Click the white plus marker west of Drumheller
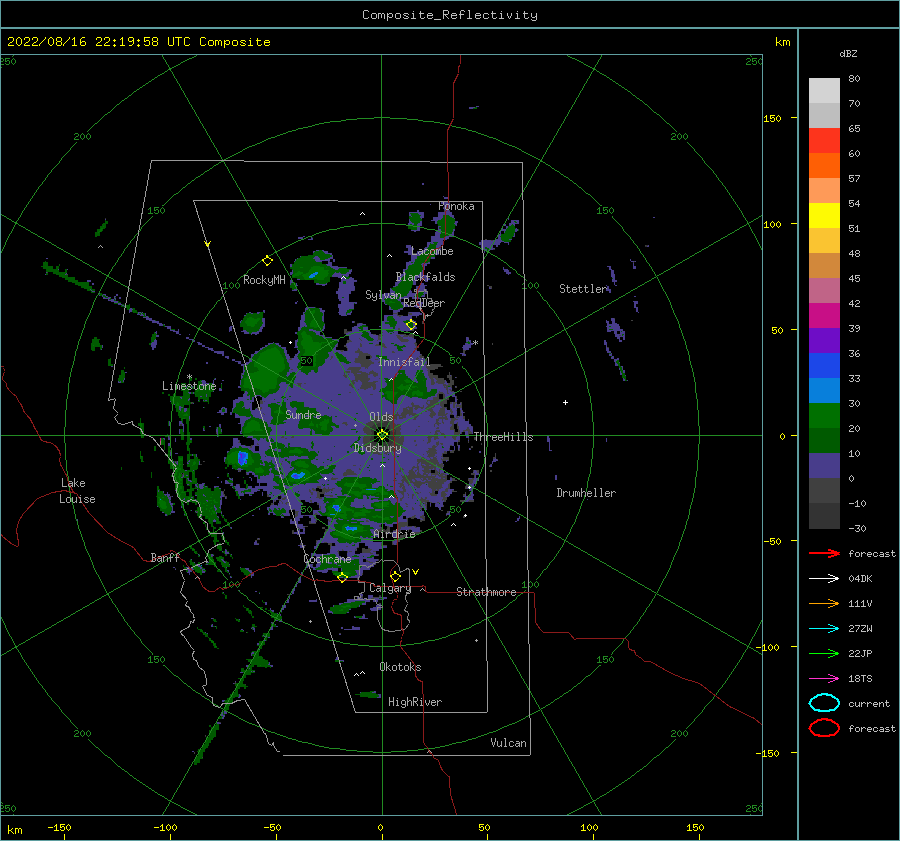The height and width of the screenshot is (841, 900). [565, 402]
